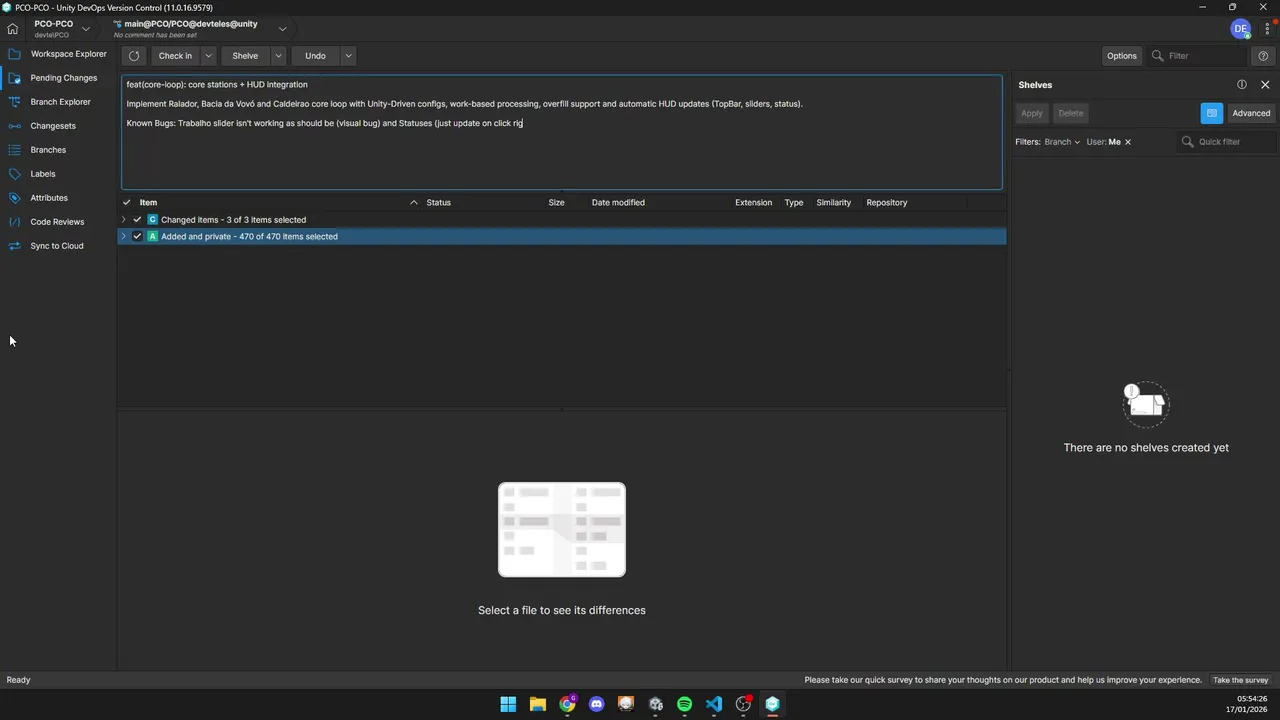Screen dimensions: 1280x720
Task: Sort by the Date modified column header
Action: [618, 203]
